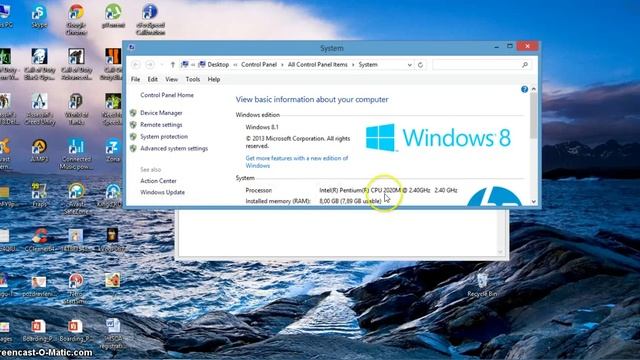Click the background window's scrollbar down arrow

coord(500,252)
